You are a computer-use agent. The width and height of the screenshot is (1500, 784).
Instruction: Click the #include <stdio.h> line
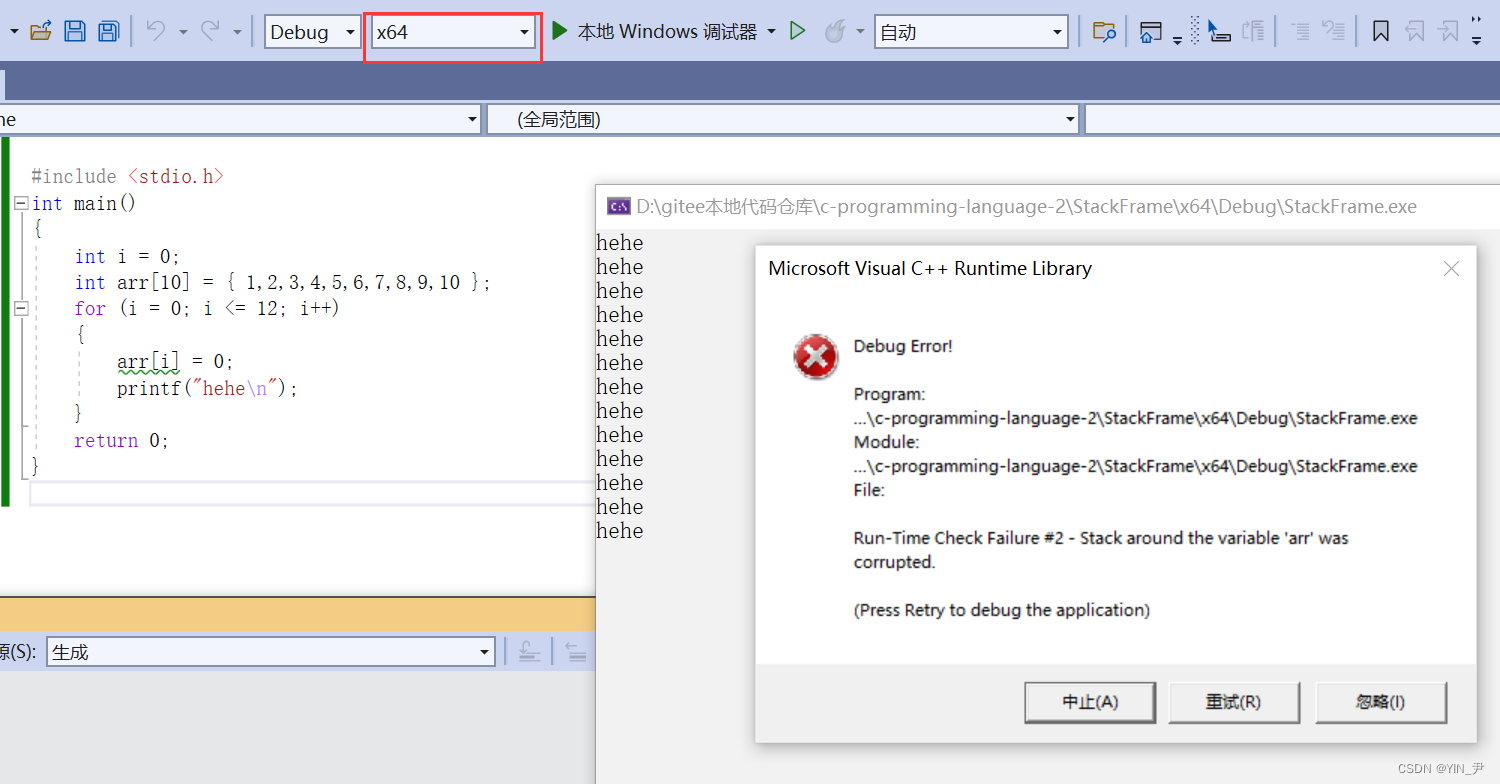[128, 176]
